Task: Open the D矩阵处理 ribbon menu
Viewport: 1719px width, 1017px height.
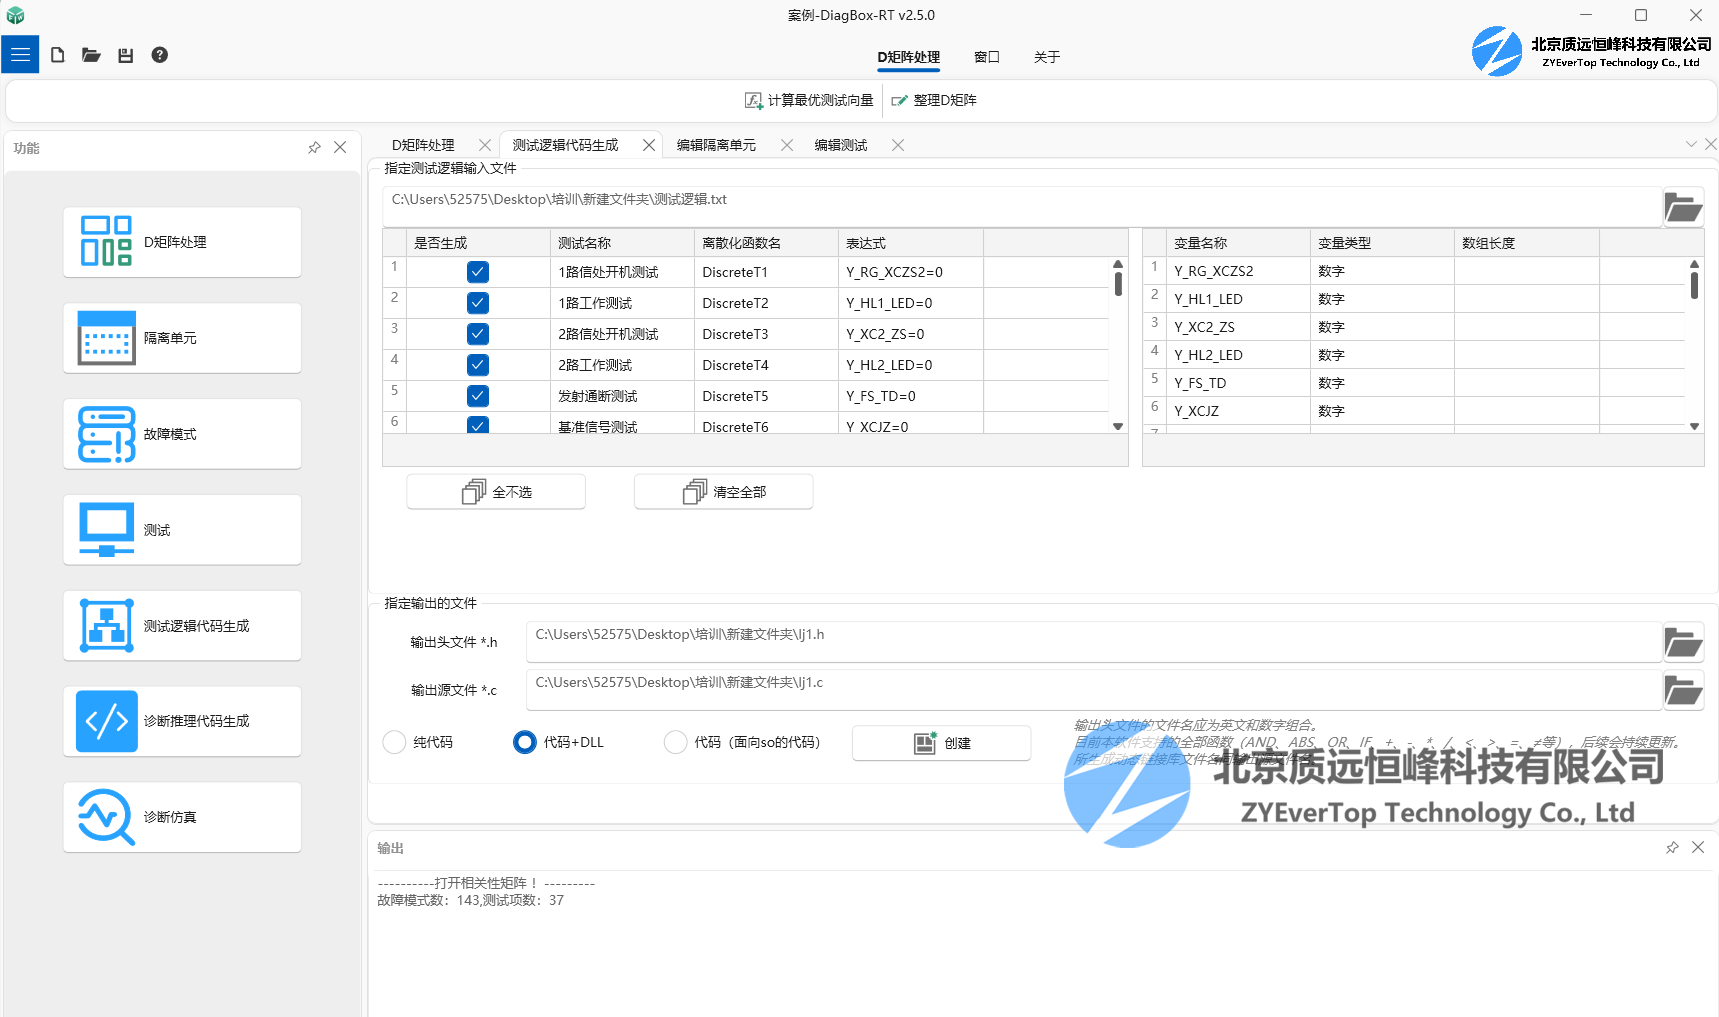Action: coord(909,57)
